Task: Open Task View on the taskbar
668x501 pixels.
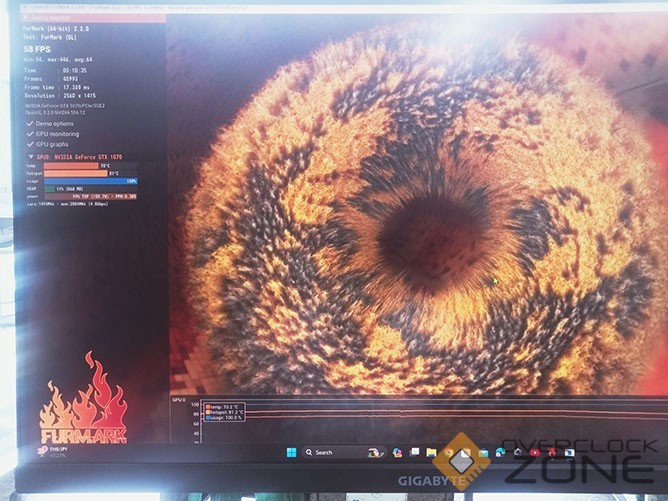Action: pos(414,452)
